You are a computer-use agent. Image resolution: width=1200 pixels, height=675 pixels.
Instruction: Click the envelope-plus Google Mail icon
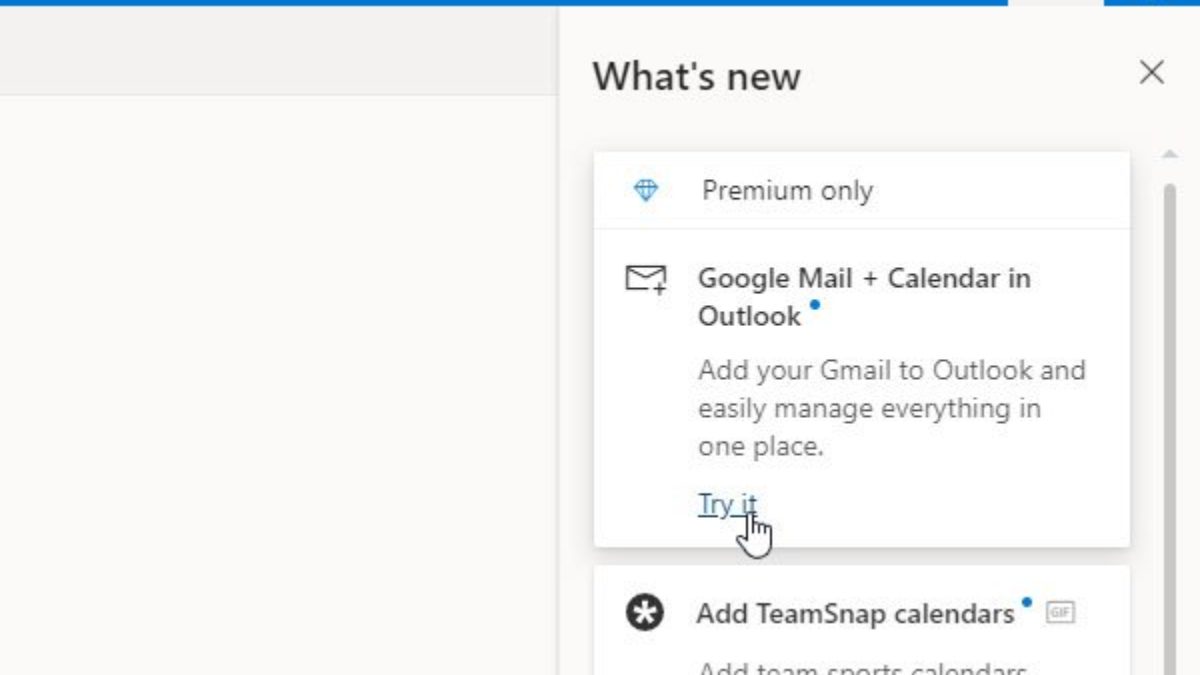click(645, 279)
